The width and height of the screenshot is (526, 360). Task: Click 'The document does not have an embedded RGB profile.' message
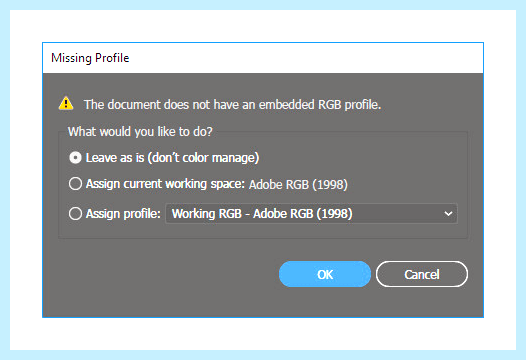[232, 105]
